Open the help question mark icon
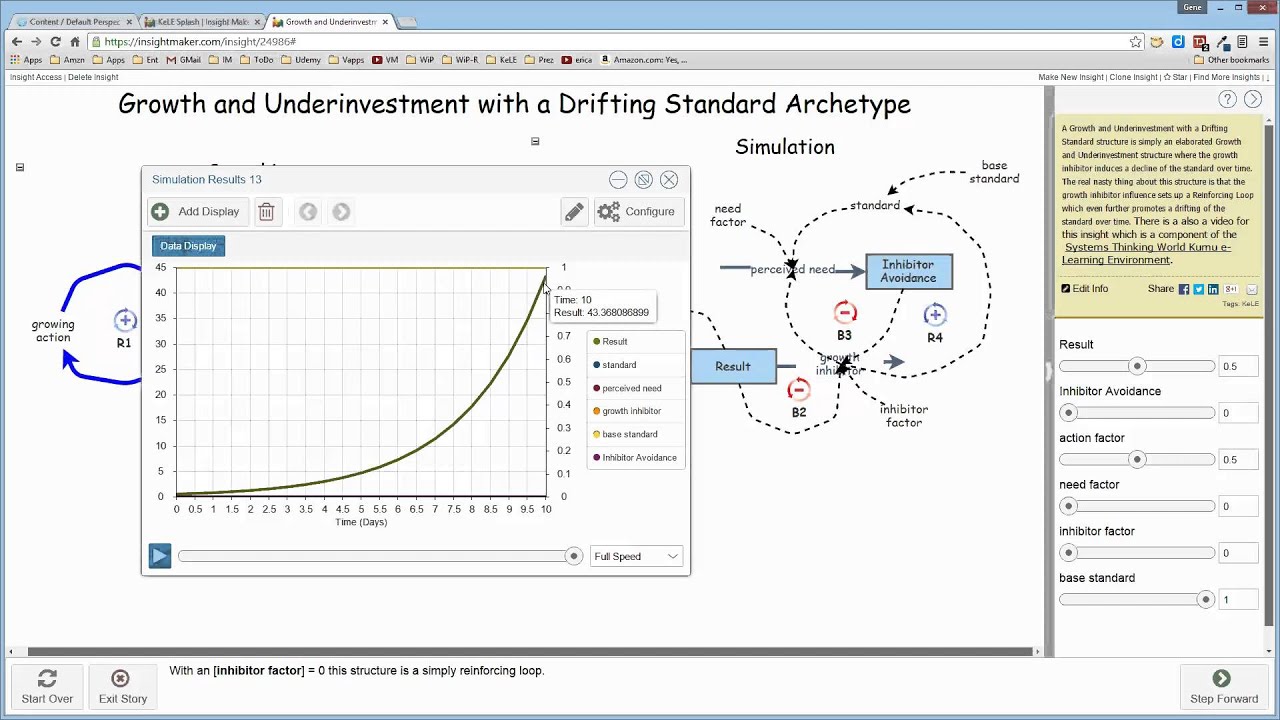The width and height of the screenshot is (1280, 720). tap(1227, 99)
